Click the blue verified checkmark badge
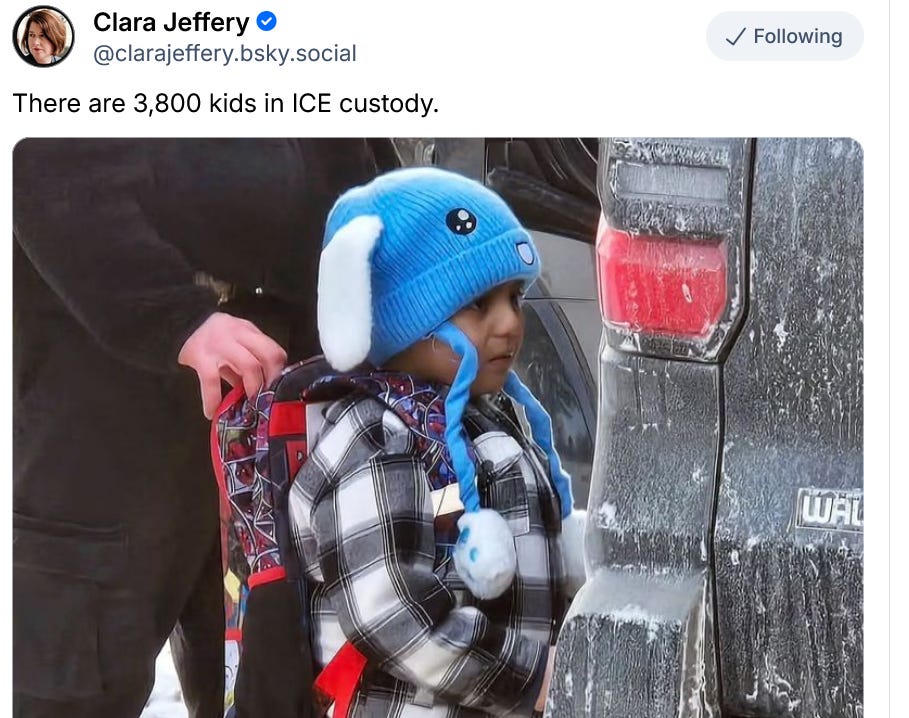The width and height of the screenshot is (909, 718). [x=267, y=22]
